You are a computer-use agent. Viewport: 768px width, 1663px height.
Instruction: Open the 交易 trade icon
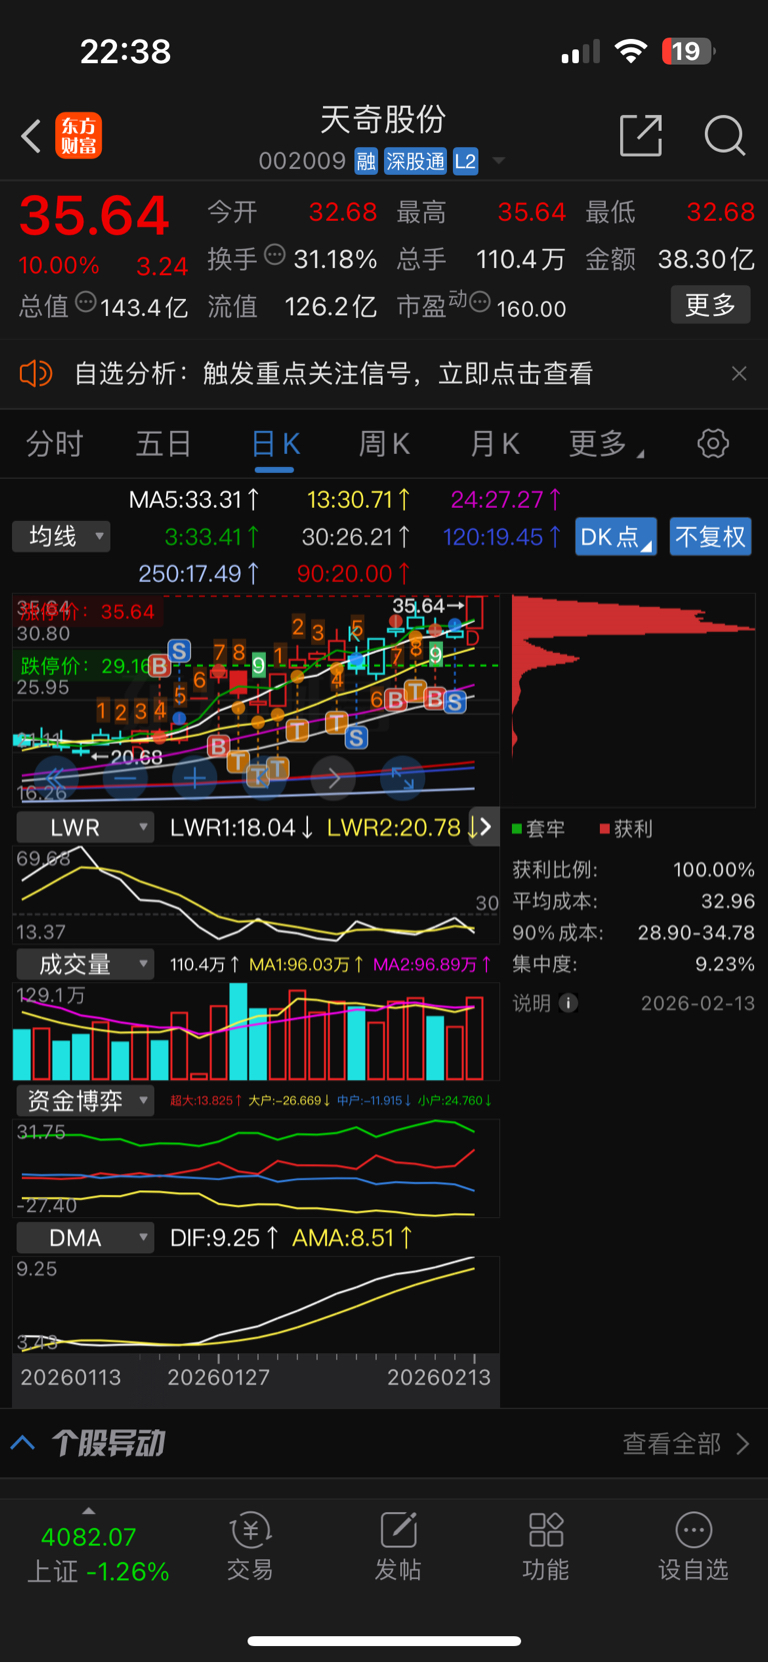250,1545
